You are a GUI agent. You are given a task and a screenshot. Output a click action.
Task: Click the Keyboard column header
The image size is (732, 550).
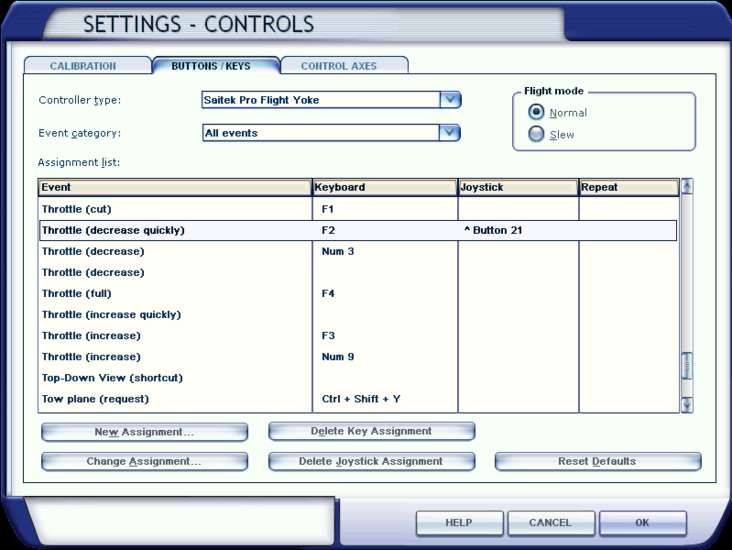[x=385, y=187]
